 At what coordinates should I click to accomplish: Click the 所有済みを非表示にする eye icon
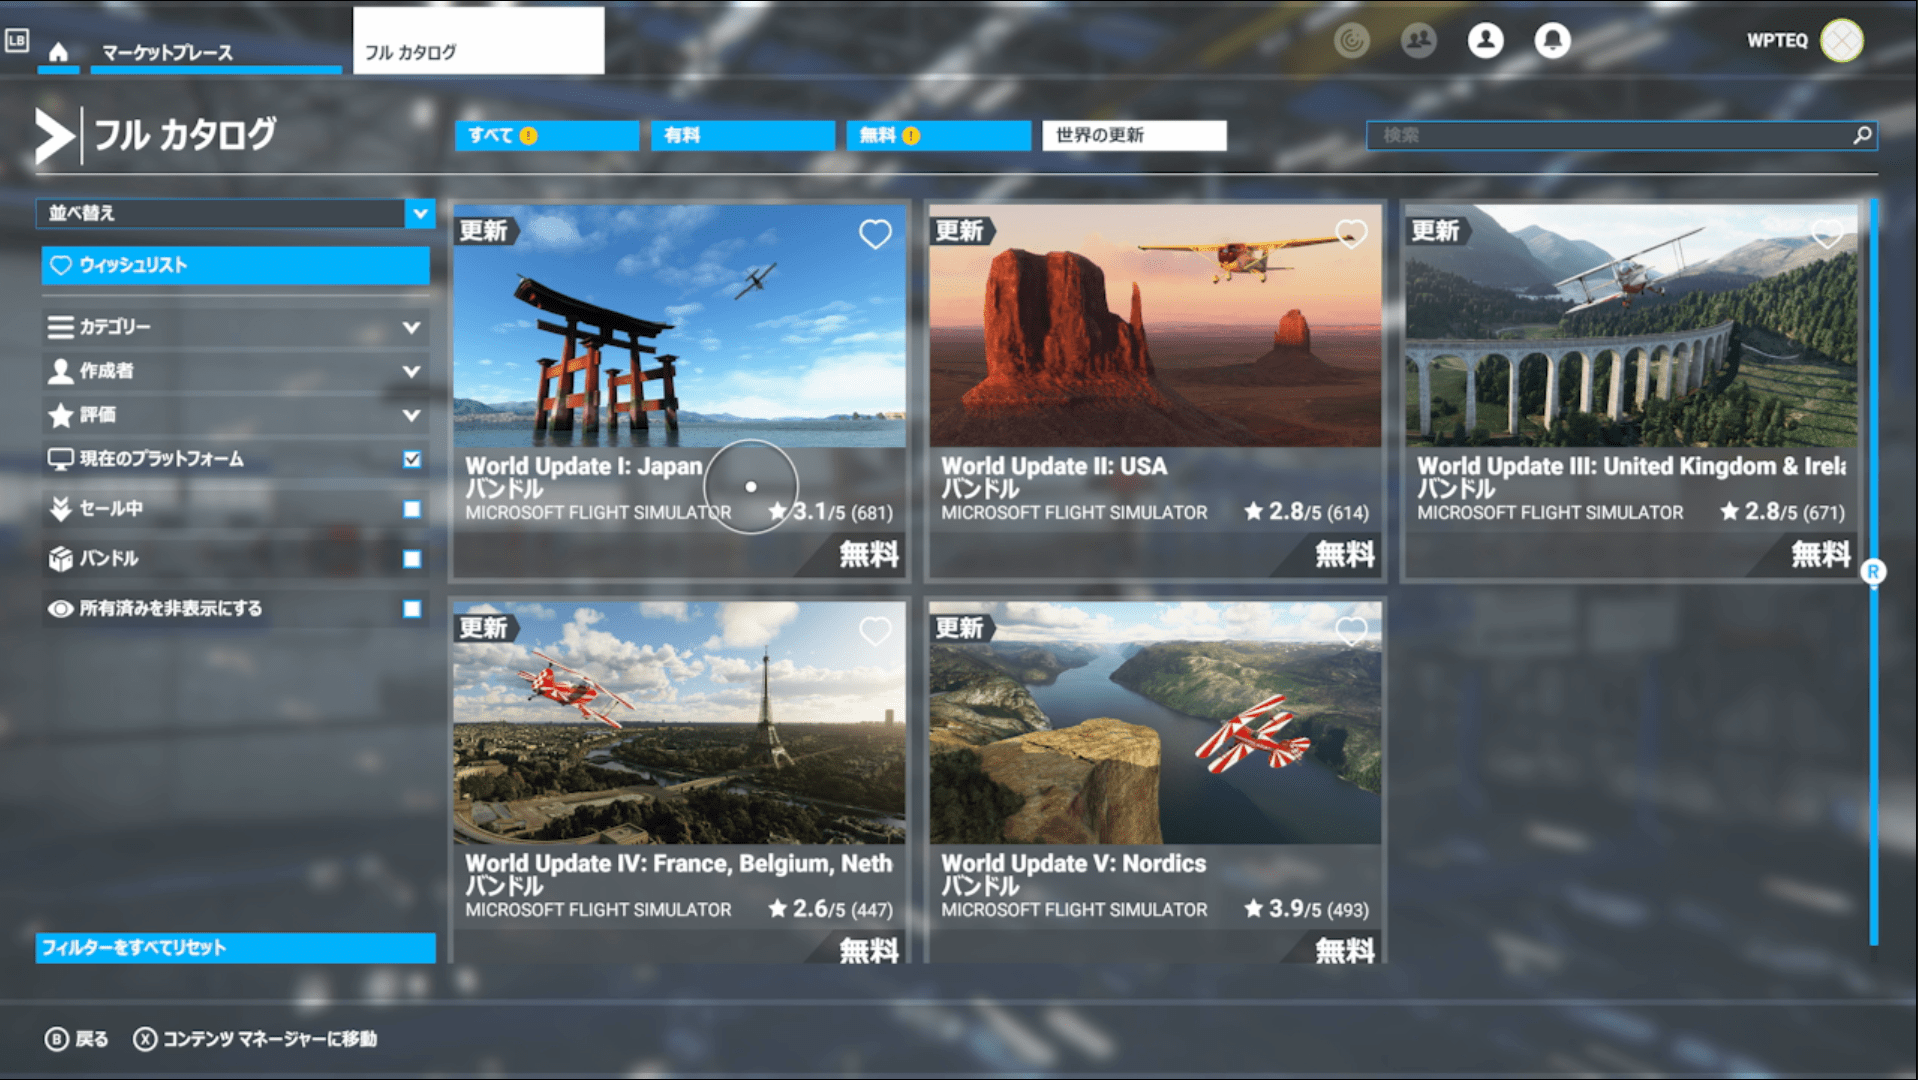pyautogui.click(x=61, y=608)
